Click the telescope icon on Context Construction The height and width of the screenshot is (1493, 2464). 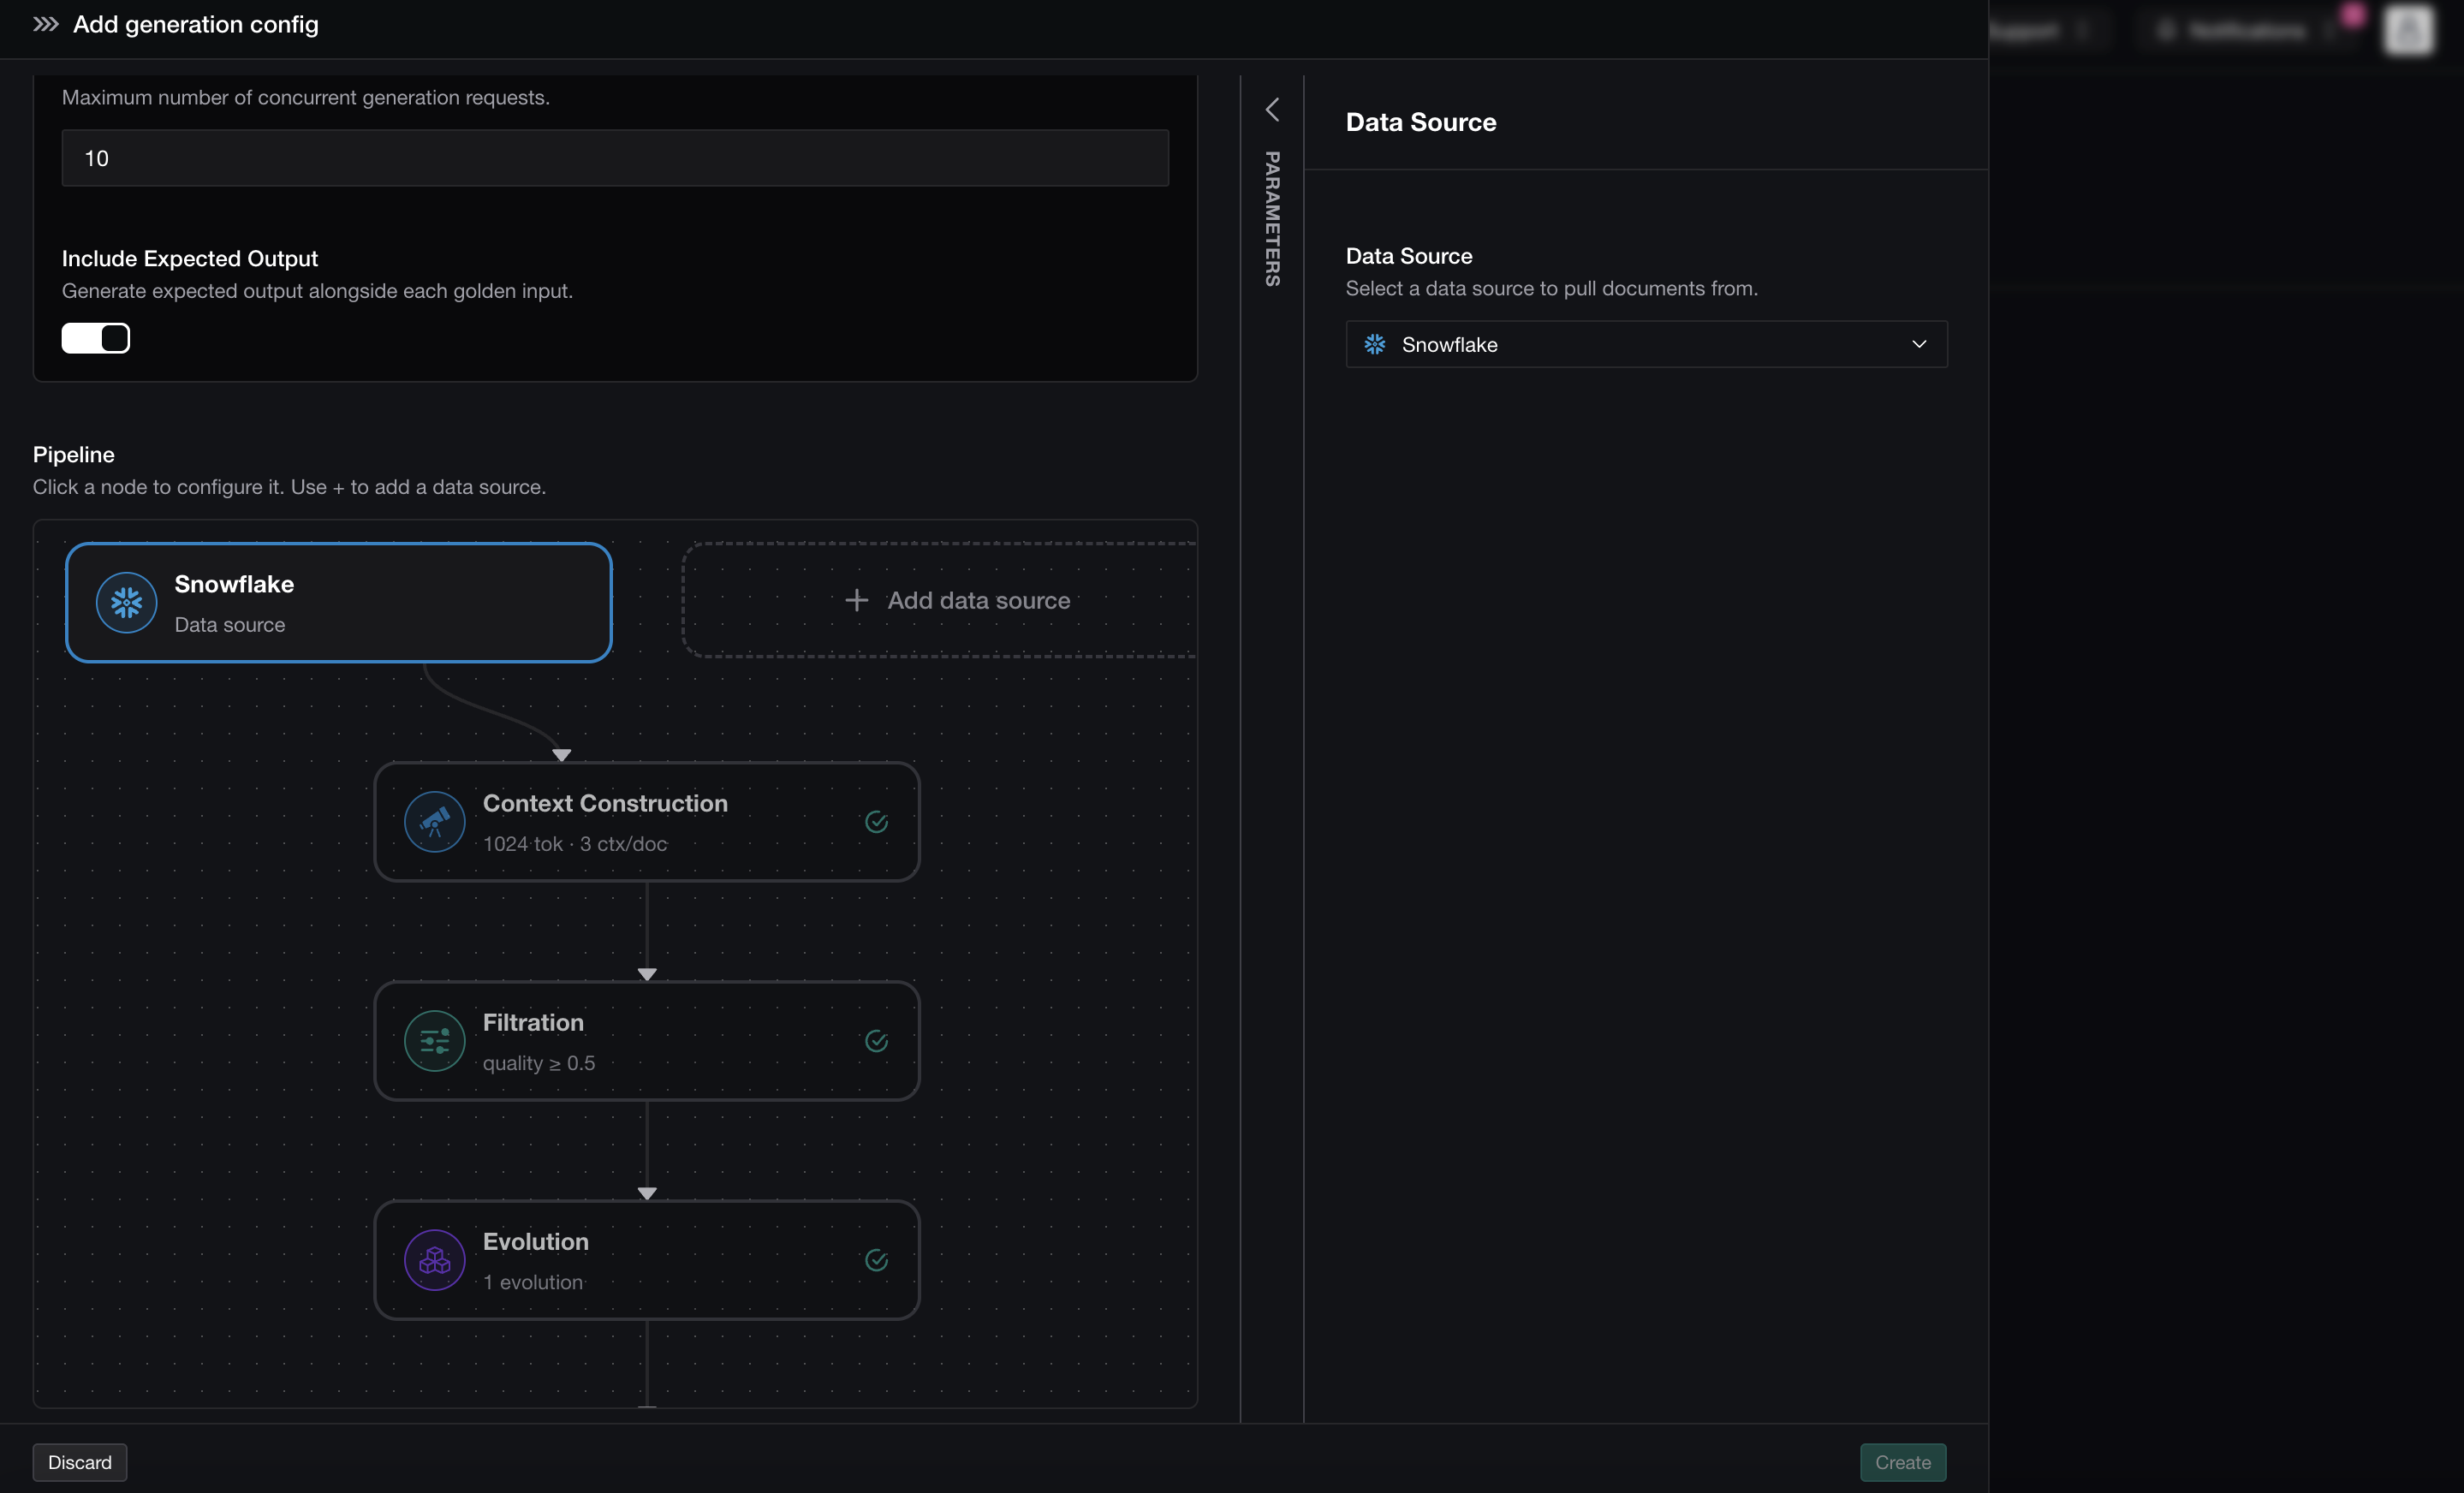pos(434,822)
